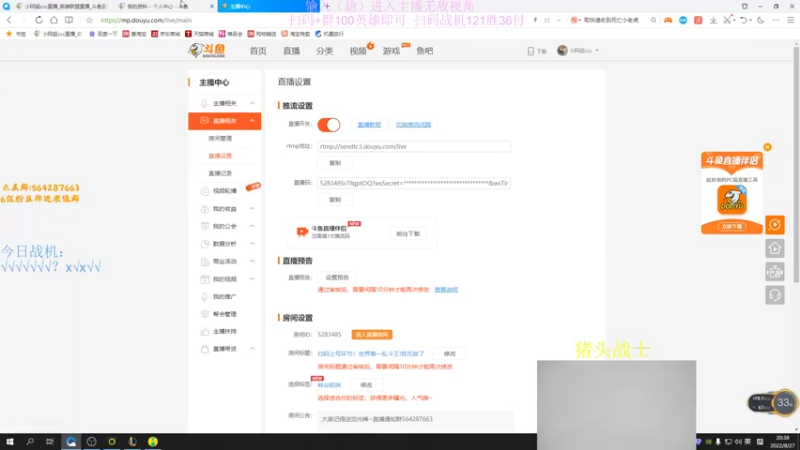This screenshot has width=800, height=450.
Task: Open the blue link right of 直播教程
Action: tap(413, 124)
